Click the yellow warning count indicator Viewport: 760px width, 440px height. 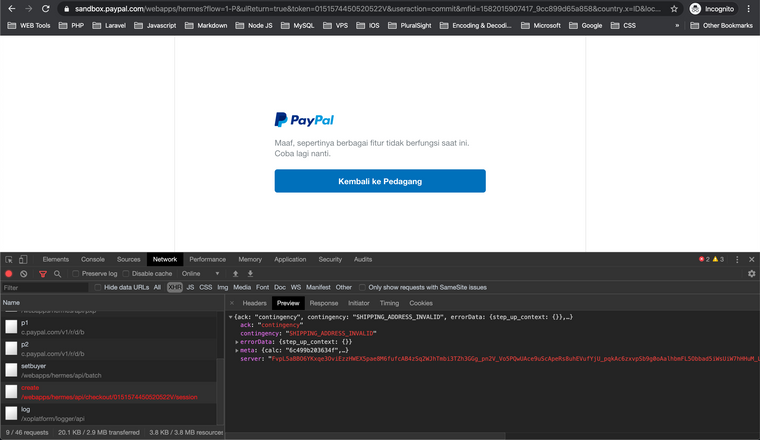718,259
